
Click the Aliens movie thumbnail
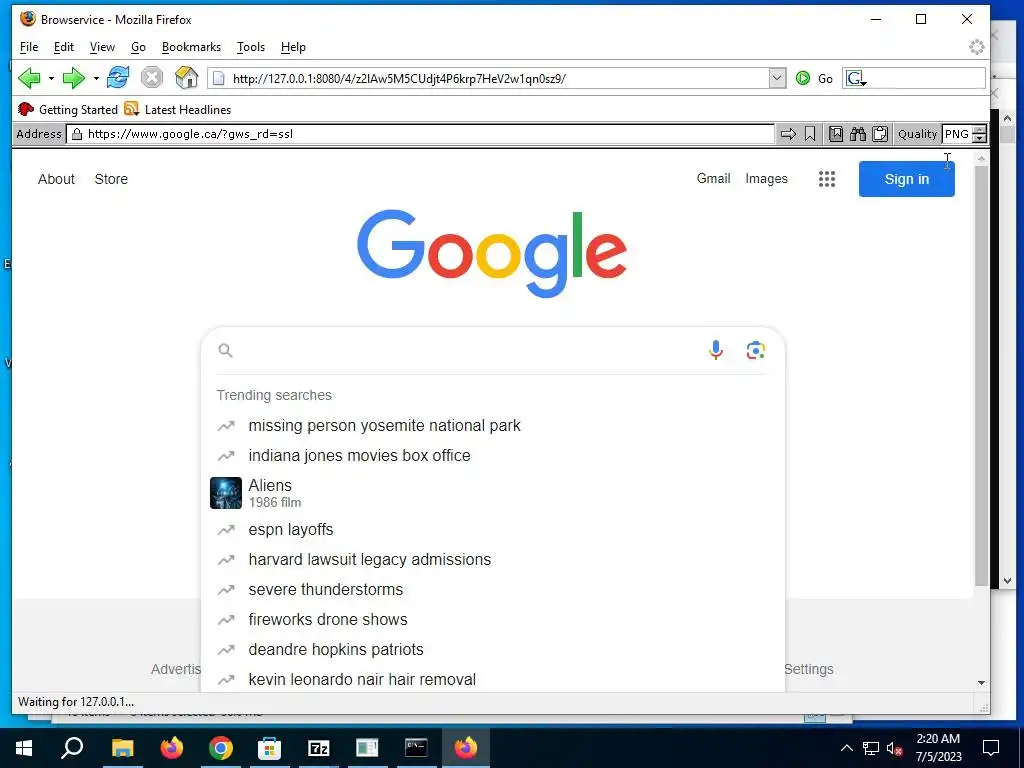click(226, 493)
